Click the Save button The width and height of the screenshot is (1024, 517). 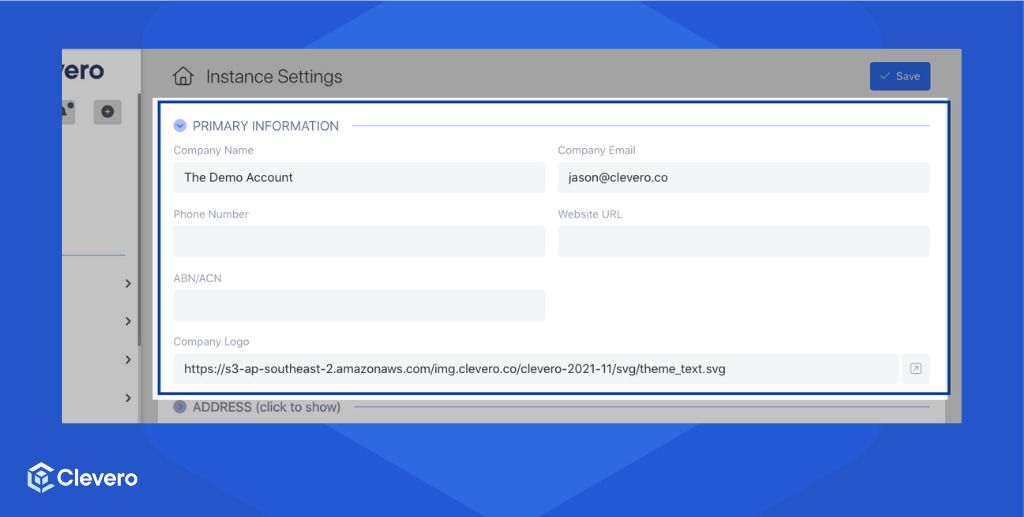point(900,76)
